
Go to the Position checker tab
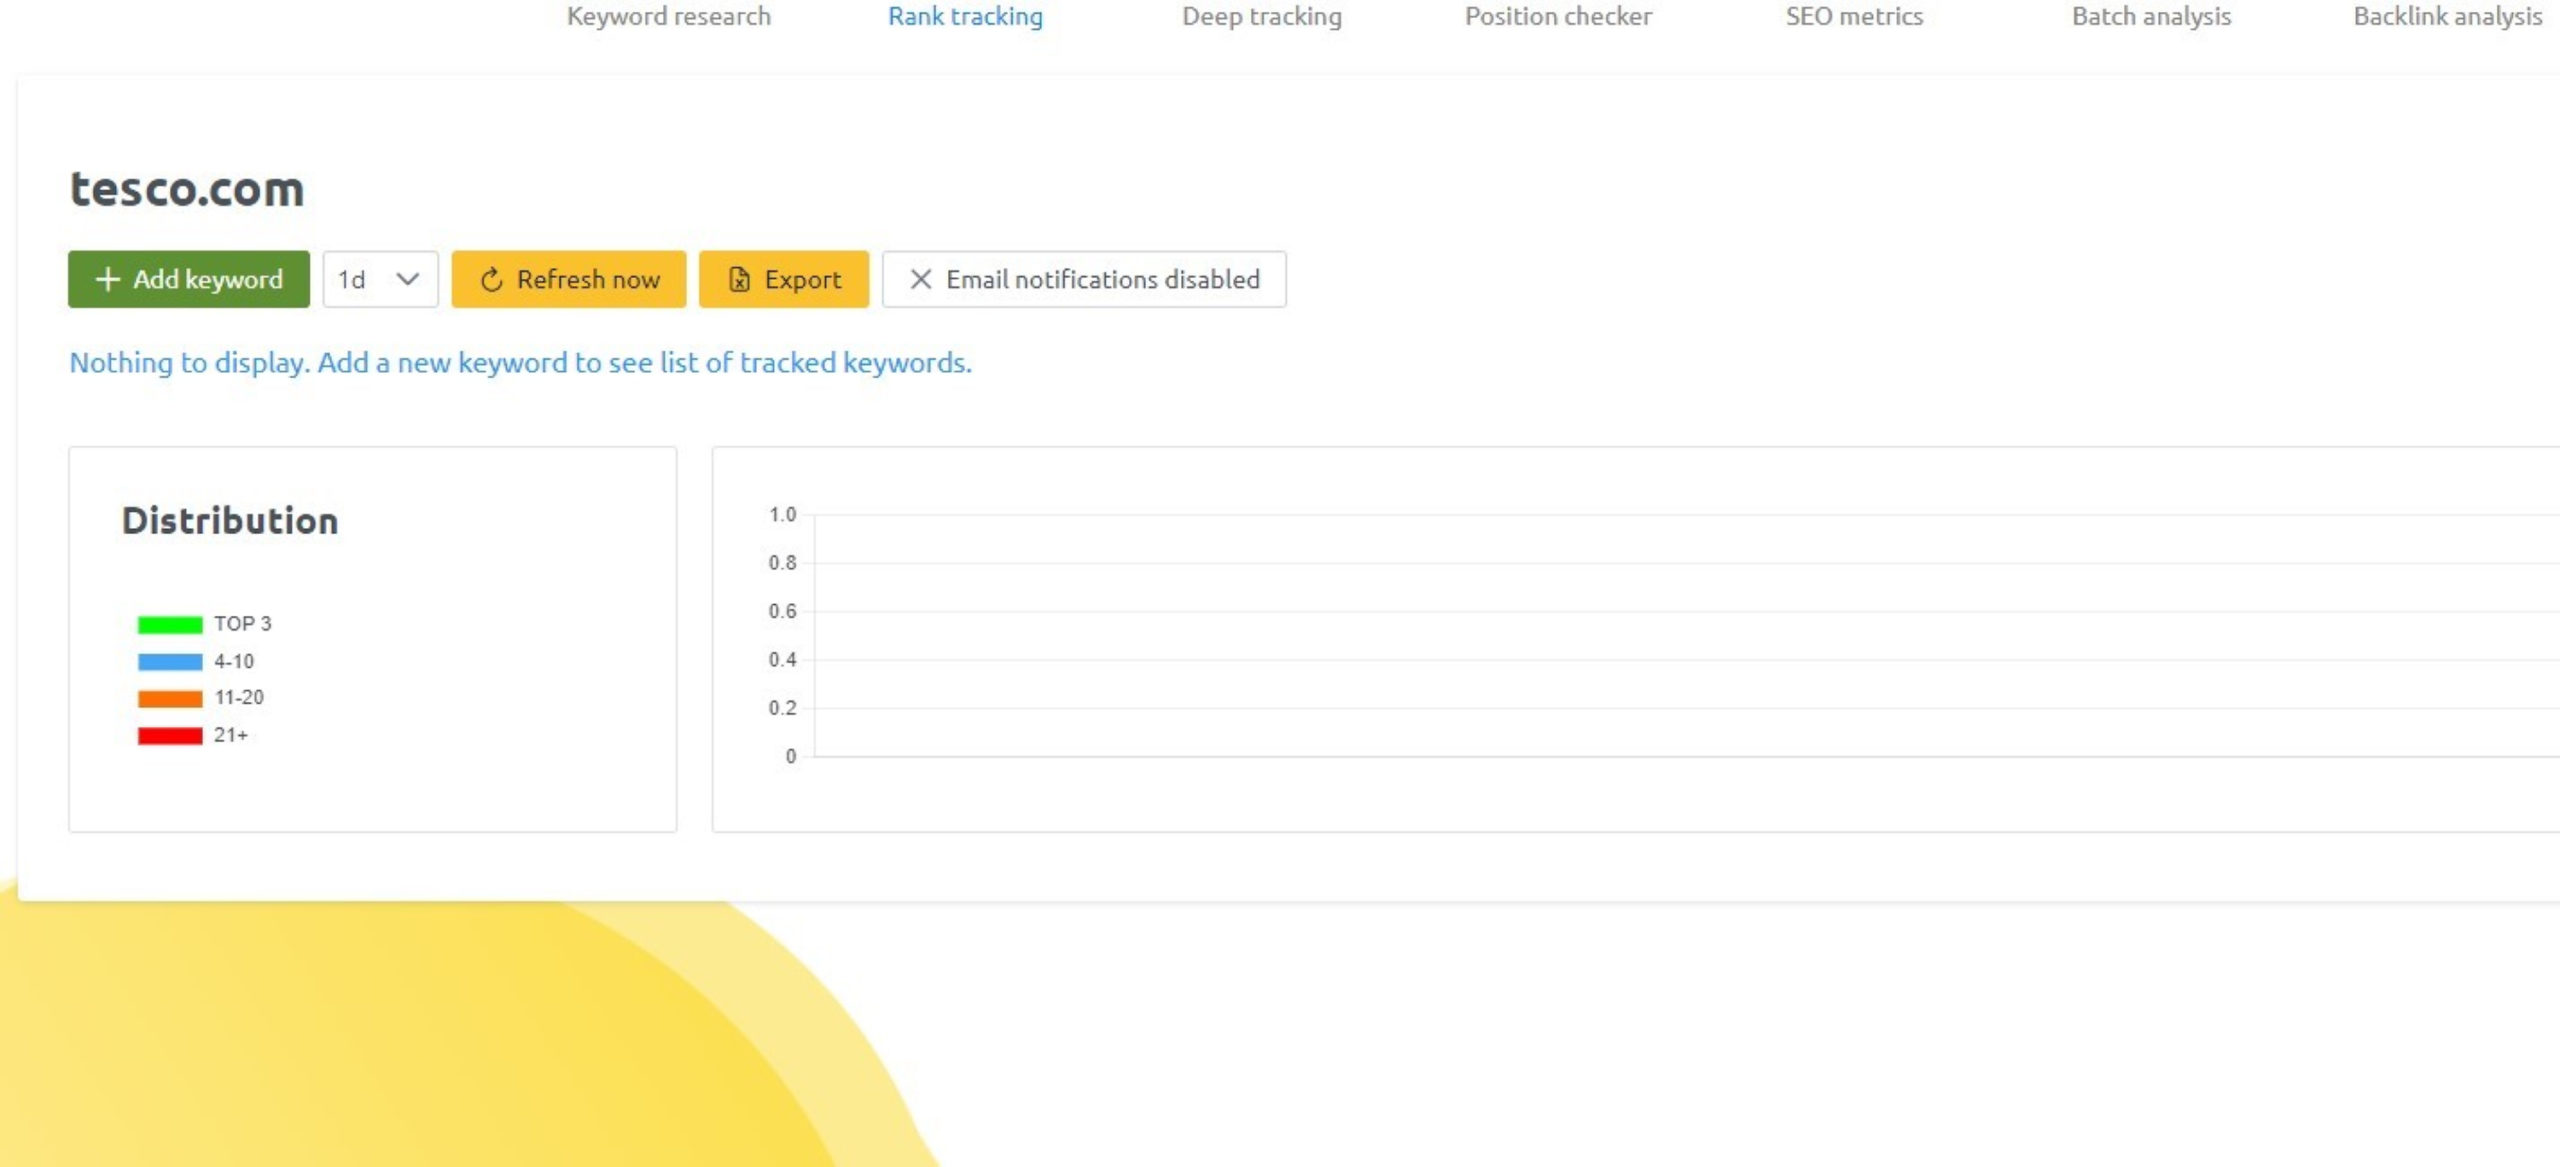(1558, 16)
